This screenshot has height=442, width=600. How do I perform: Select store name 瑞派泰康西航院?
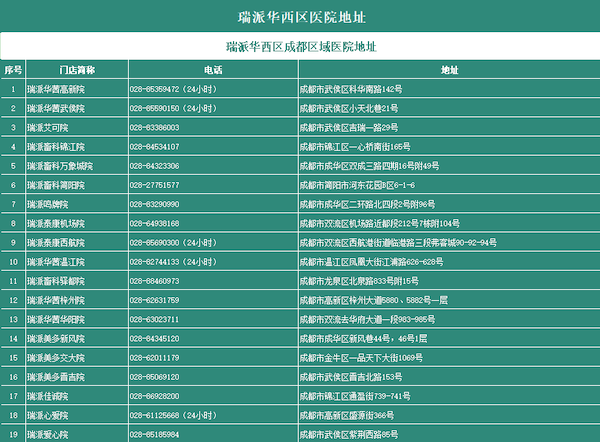pos(56,243)
